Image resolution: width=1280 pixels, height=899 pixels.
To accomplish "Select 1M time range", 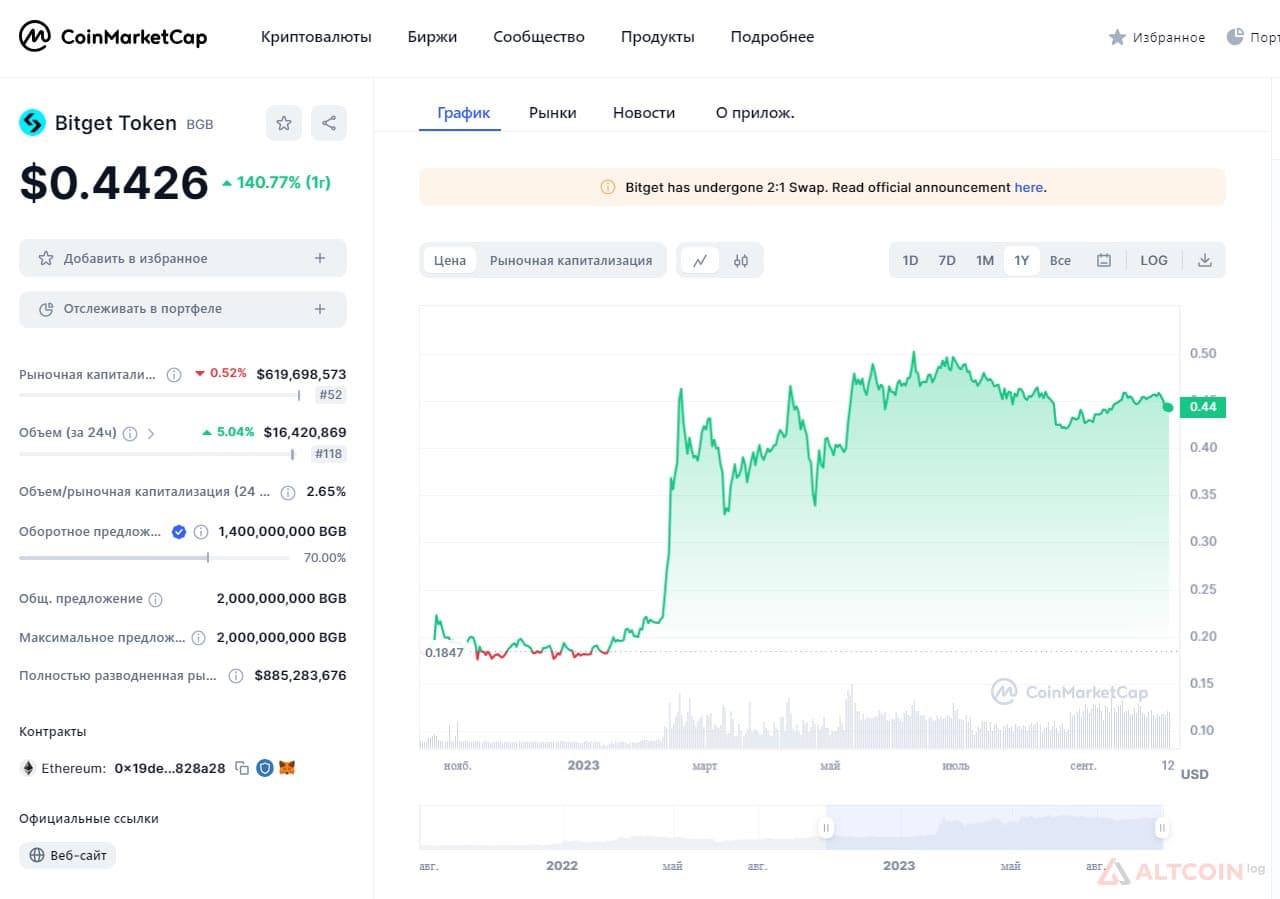I will point(985,260).
